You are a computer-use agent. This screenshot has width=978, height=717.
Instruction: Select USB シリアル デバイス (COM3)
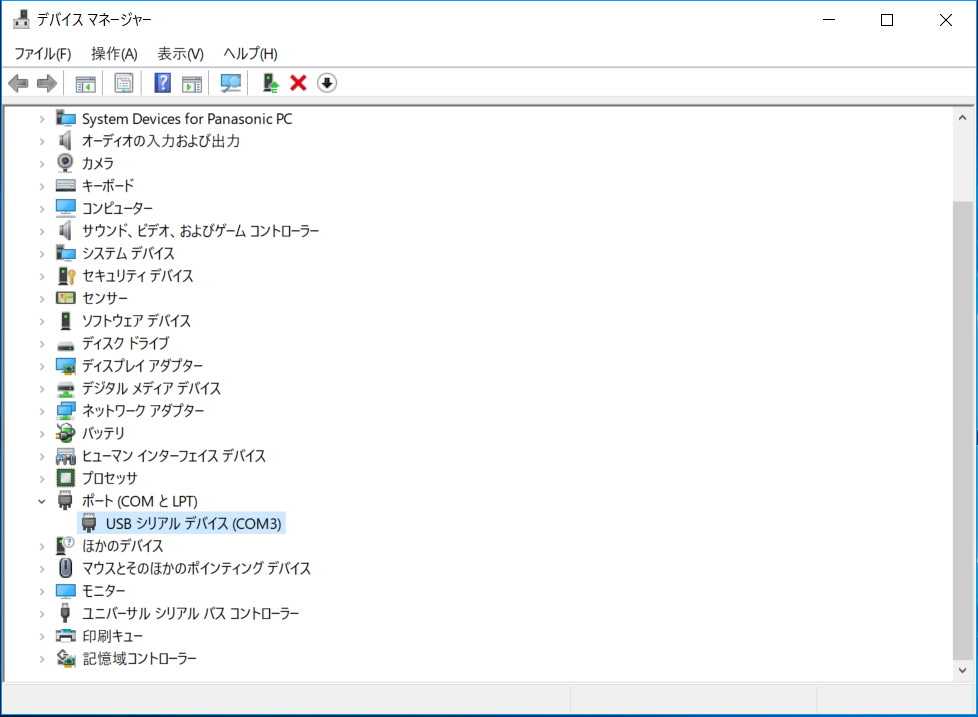193,523
